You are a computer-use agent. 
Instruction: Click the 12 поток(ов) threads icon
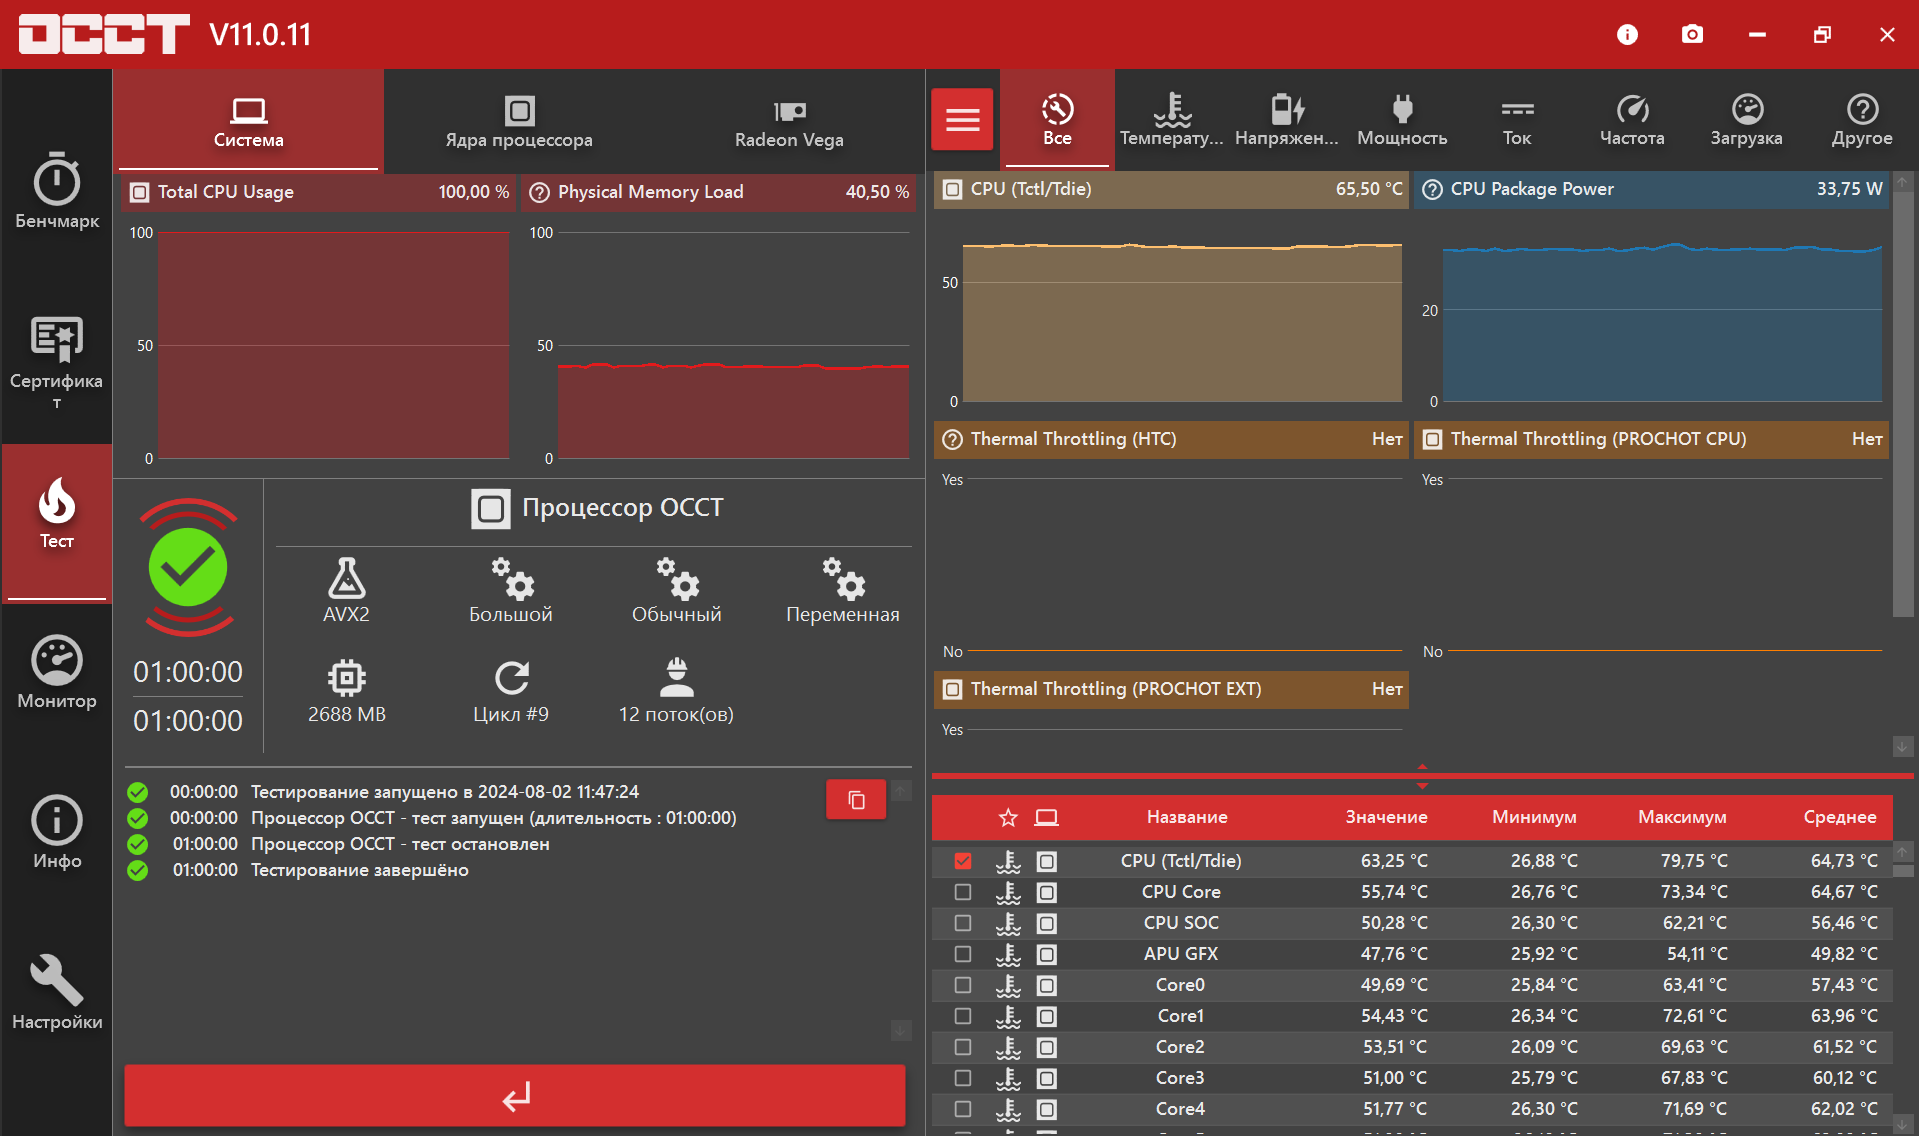point(677,678)
